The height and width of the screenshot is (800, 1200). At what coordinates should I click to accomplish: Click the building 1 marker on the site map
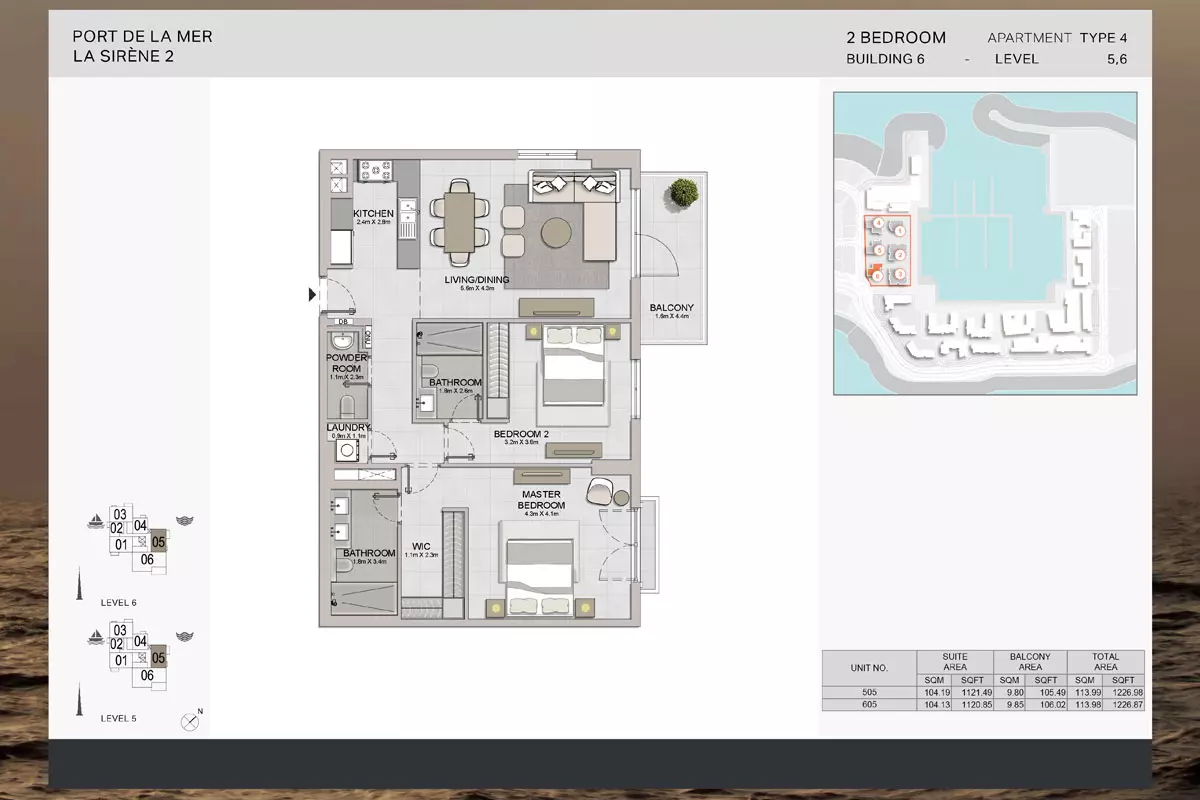coord(900,231)
